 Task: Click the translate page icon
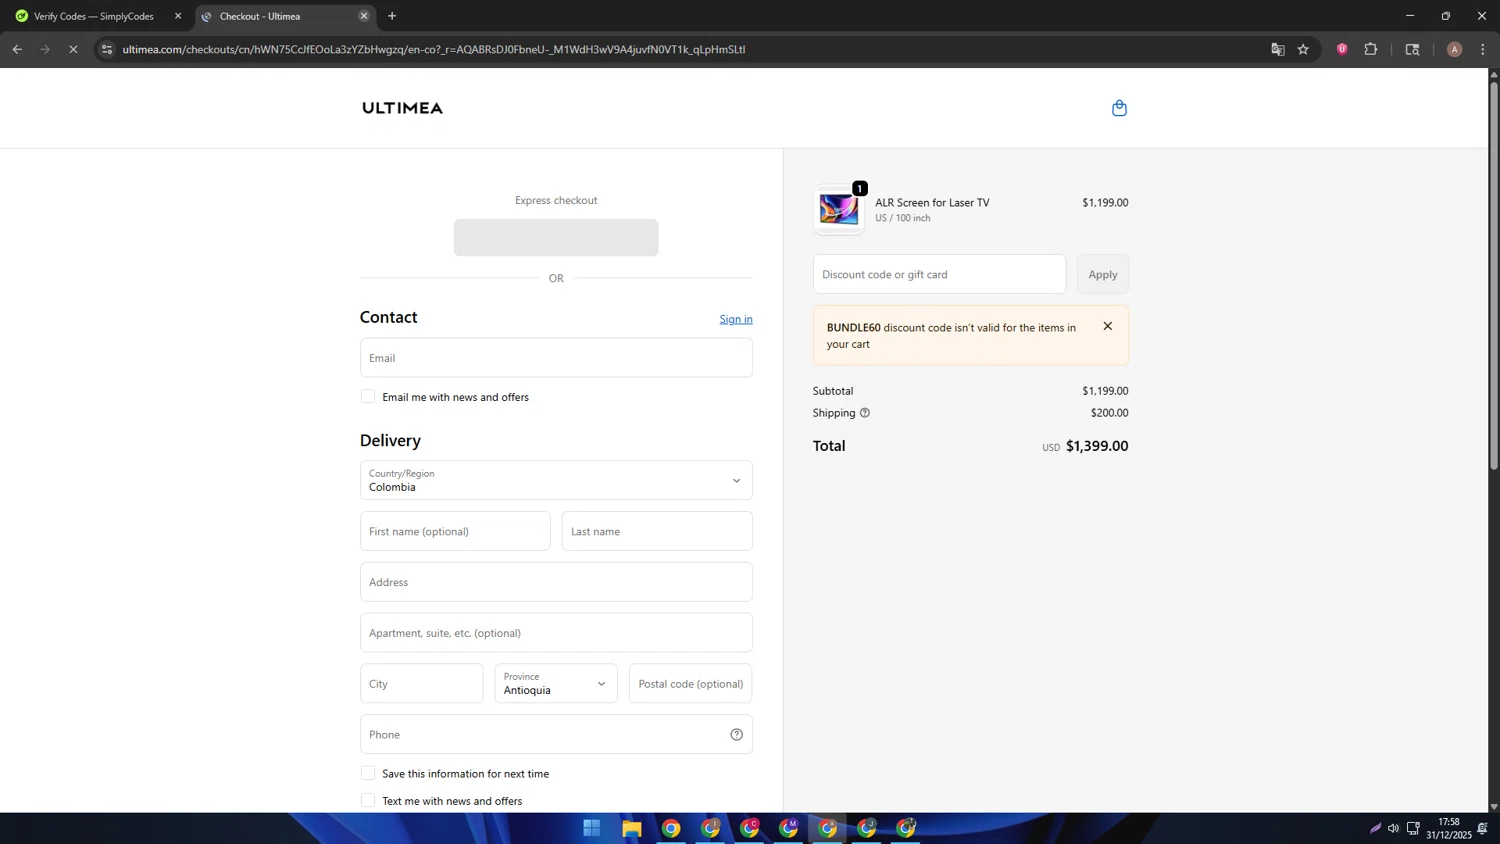1277,49
